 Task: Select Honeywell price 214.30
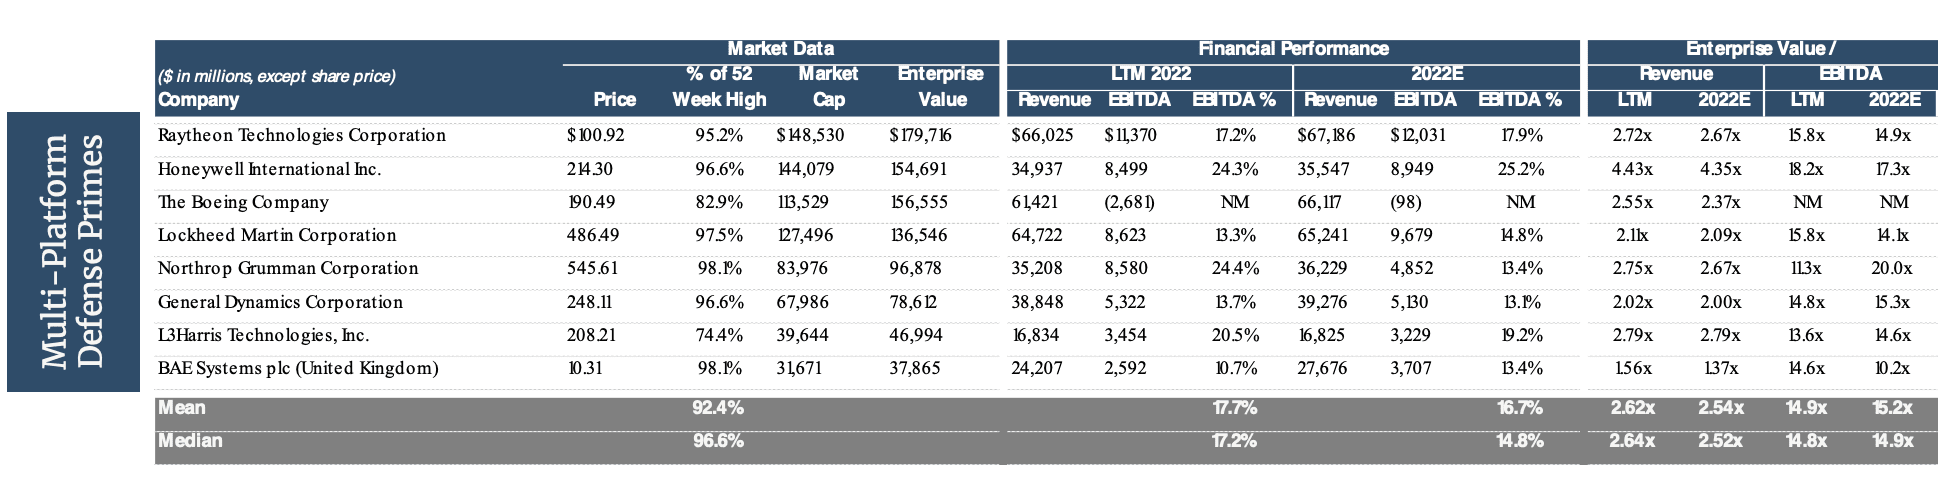pos(590,169)
